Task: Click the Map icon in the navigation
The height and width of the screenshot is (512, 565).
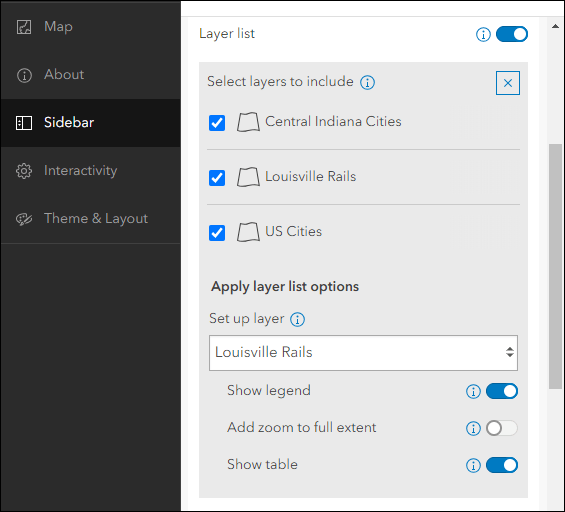Action: click(24, 27)
